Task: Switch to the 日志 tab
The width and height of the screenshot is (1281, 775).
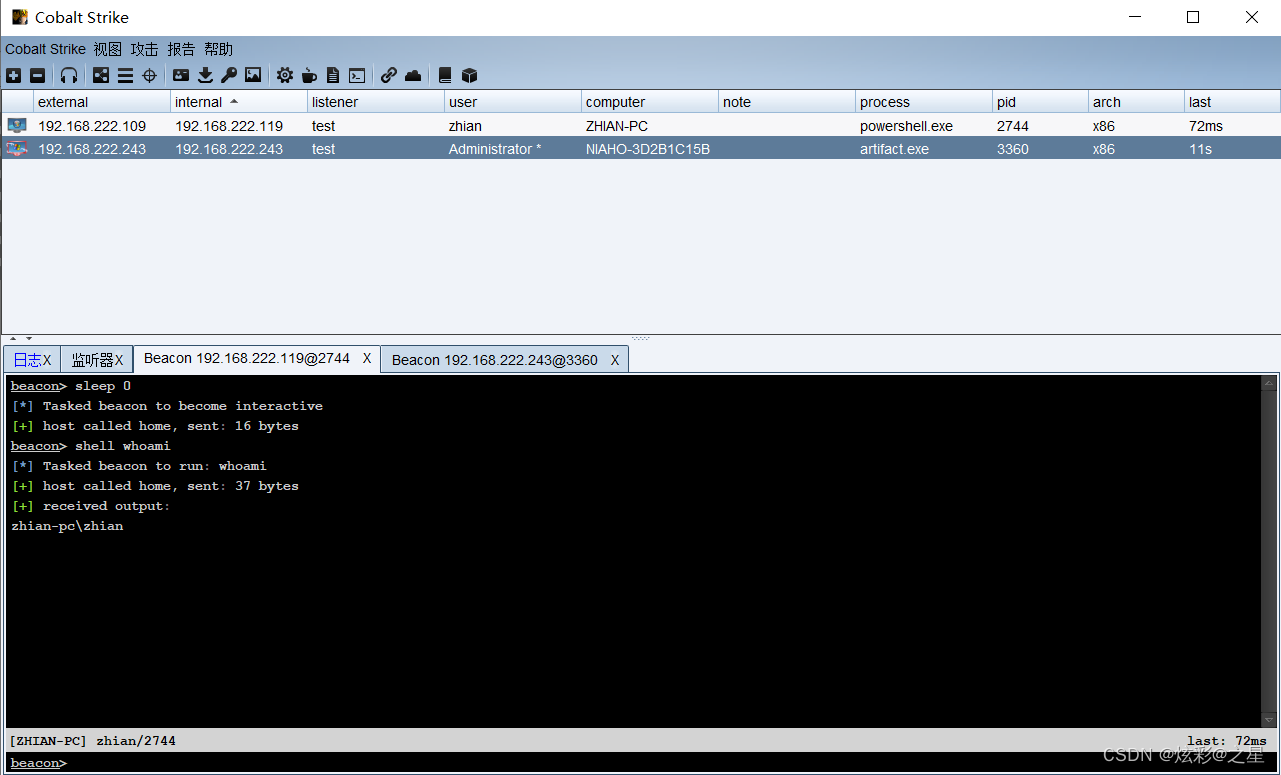Action: [x=27, y=360]
